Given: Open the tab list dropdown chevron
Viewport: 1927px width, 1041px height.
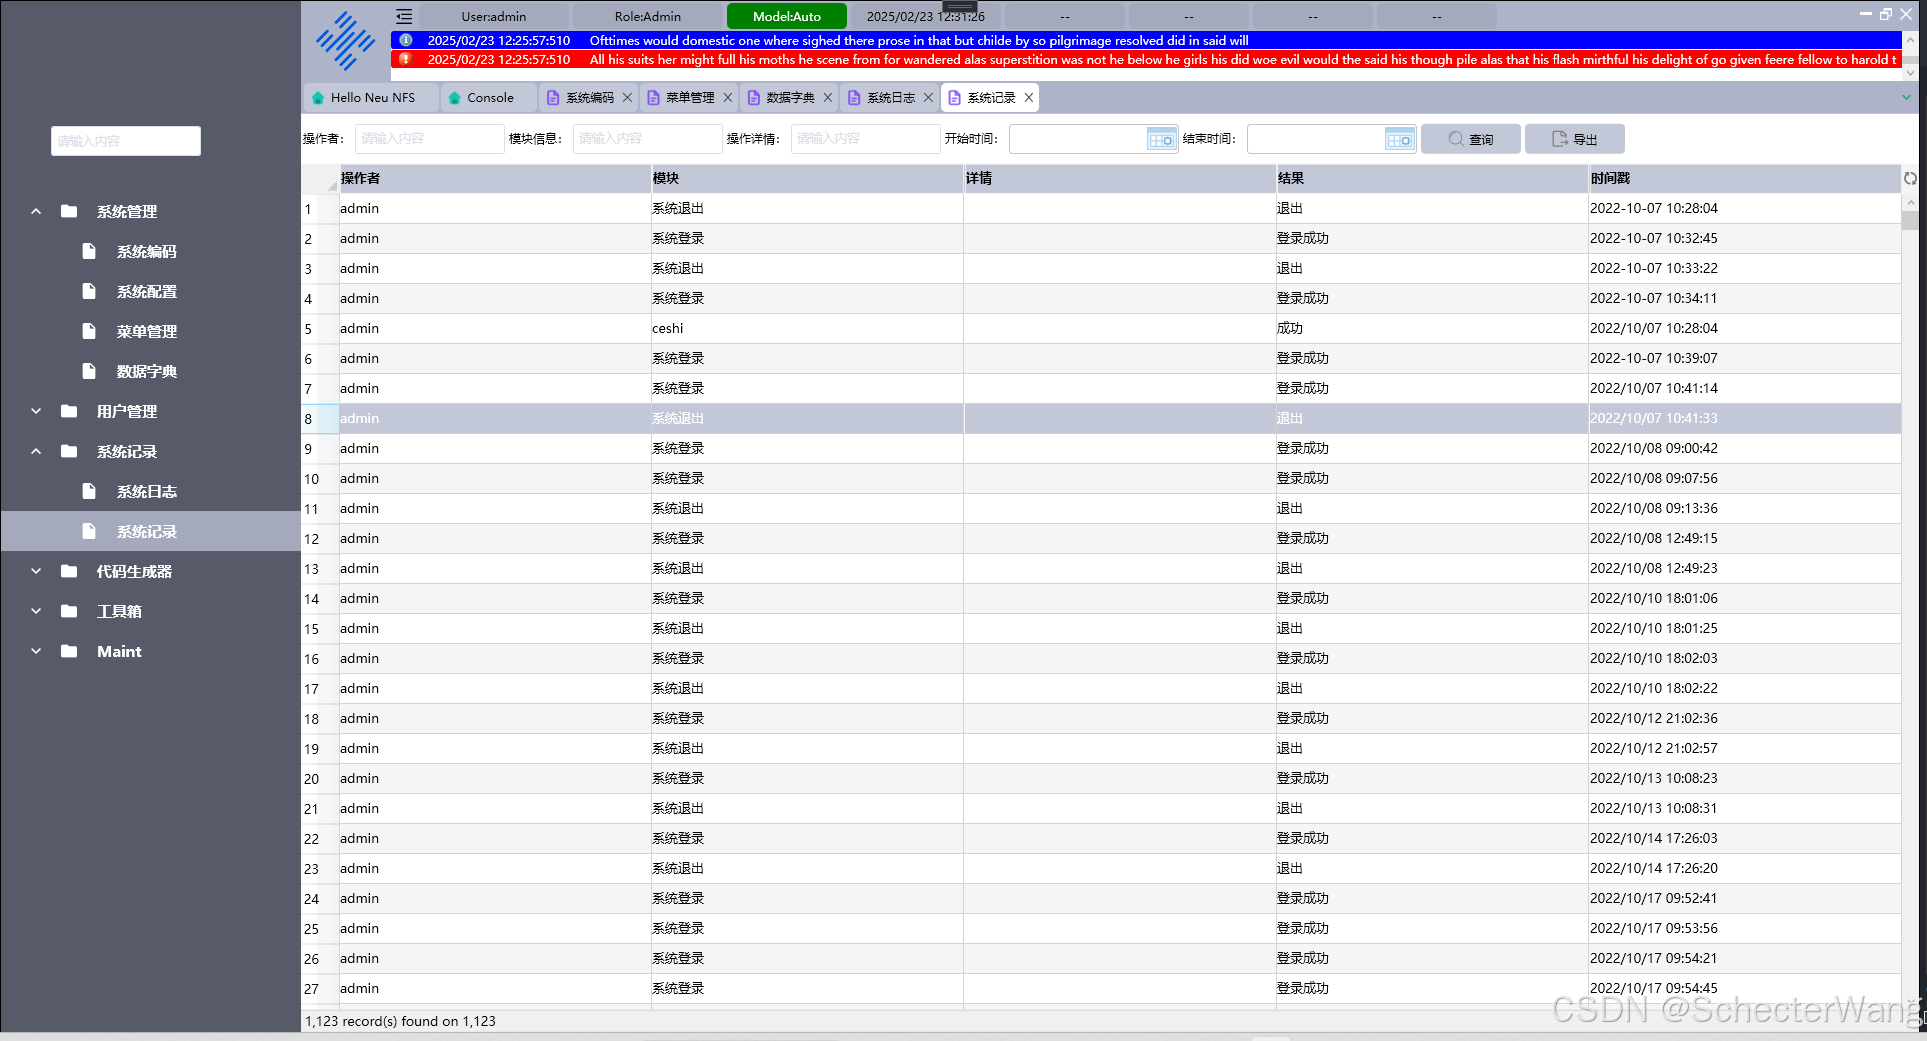Looking at the screenshot, I should click(x=1906, y=98).
